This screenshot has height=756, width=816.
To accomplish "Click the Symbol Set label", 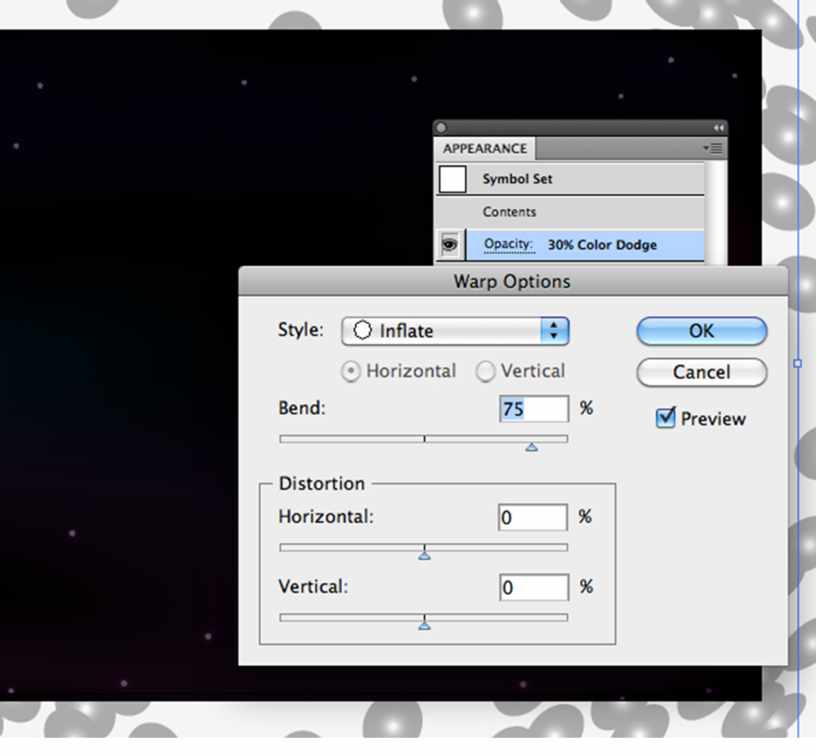I will [x=517, y=179].
